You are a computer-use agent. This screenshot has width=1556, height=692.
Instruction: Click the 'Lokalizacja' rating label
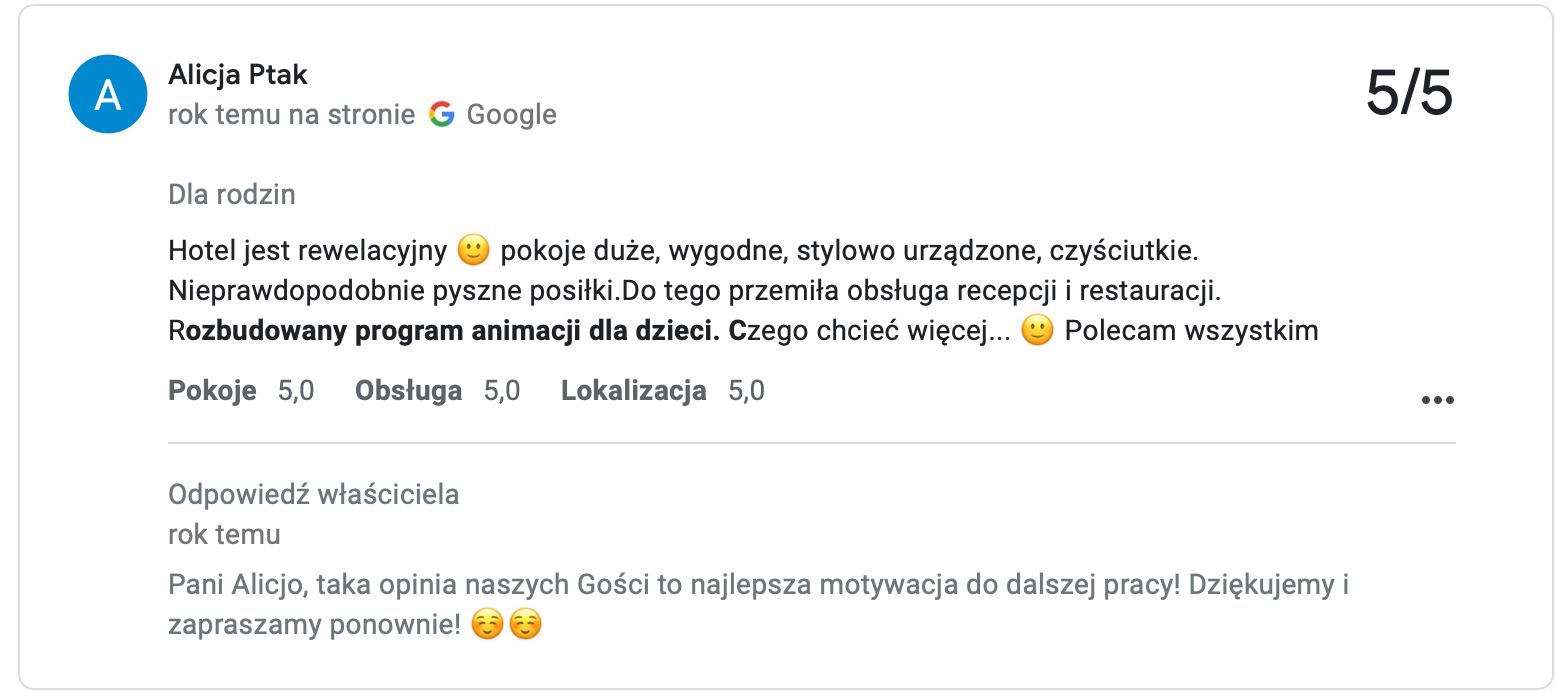tap(634, 391)
